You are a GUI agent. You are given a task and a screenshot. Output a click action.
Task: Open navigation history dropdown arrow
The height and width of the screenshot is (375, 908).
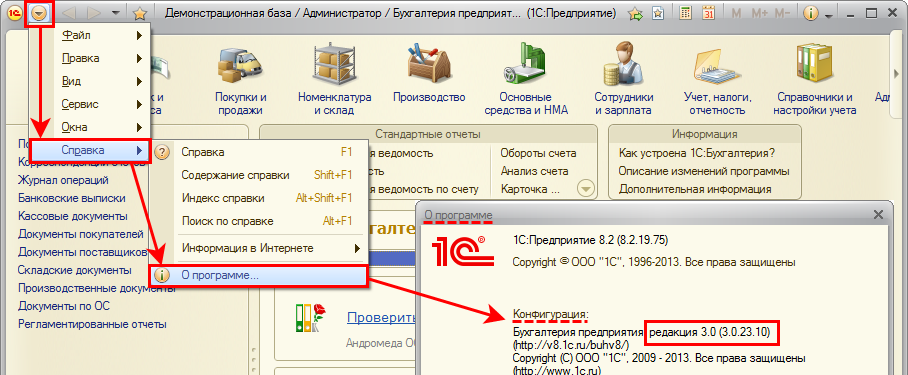(x=116, y=13)
